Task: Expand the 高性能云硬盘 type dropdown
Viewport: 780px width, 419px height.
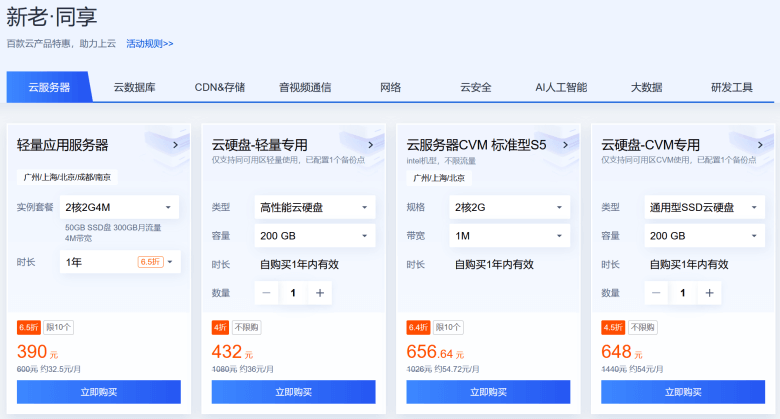Action: coord(314,207)
